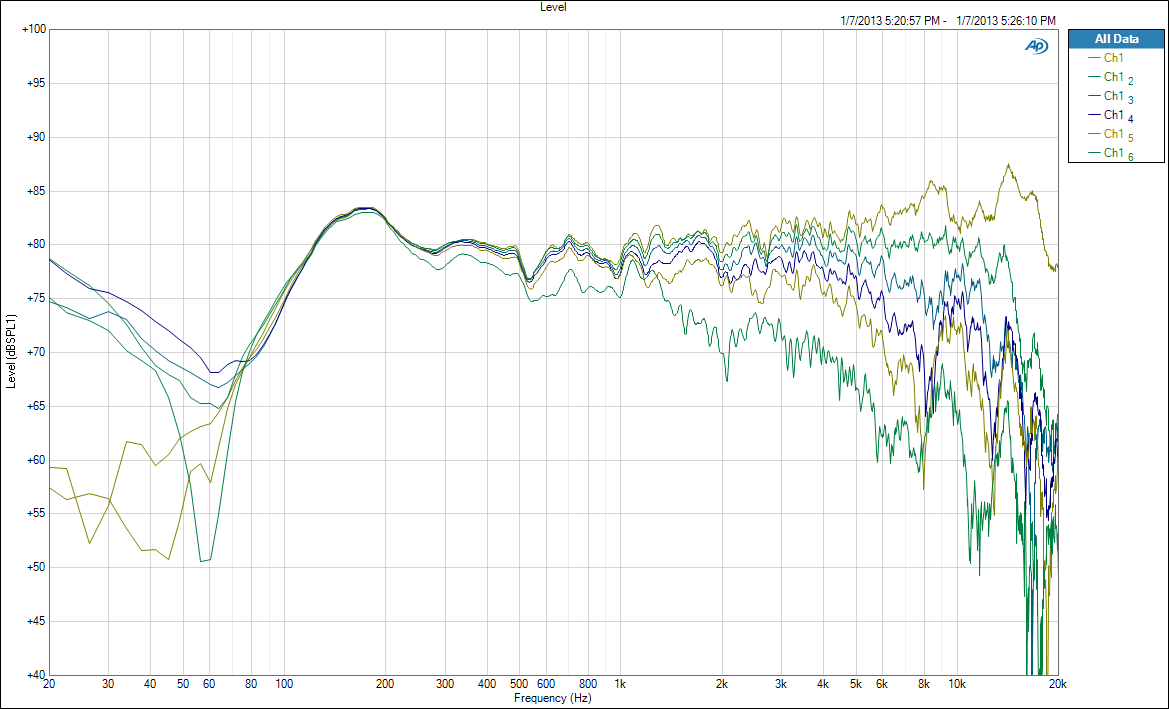
Task: Click the 'Level' graph title
Action: coord(553,7)
